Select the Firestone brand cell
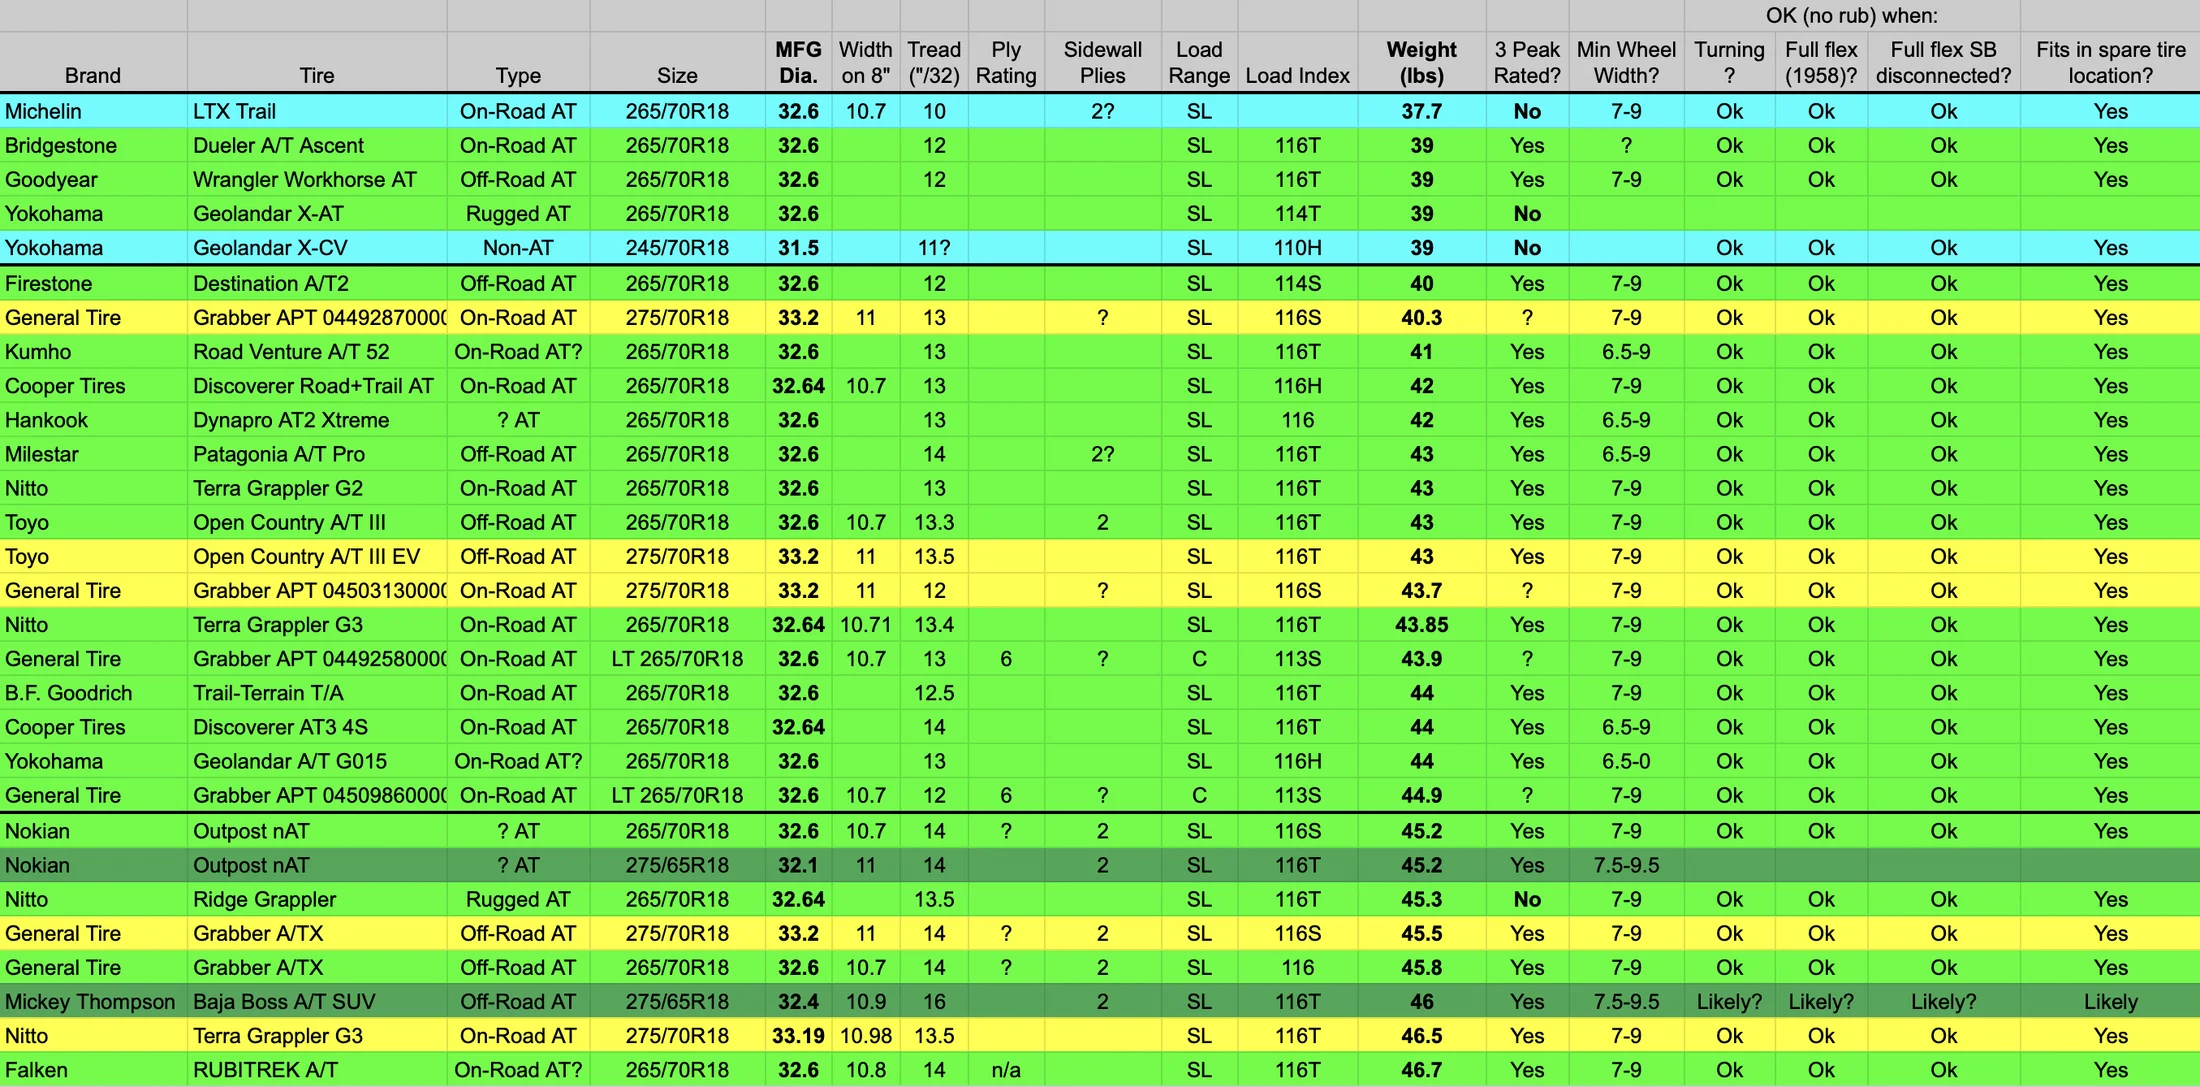This screenshot has height=1087, width=2200. click(x=93, y=283)
